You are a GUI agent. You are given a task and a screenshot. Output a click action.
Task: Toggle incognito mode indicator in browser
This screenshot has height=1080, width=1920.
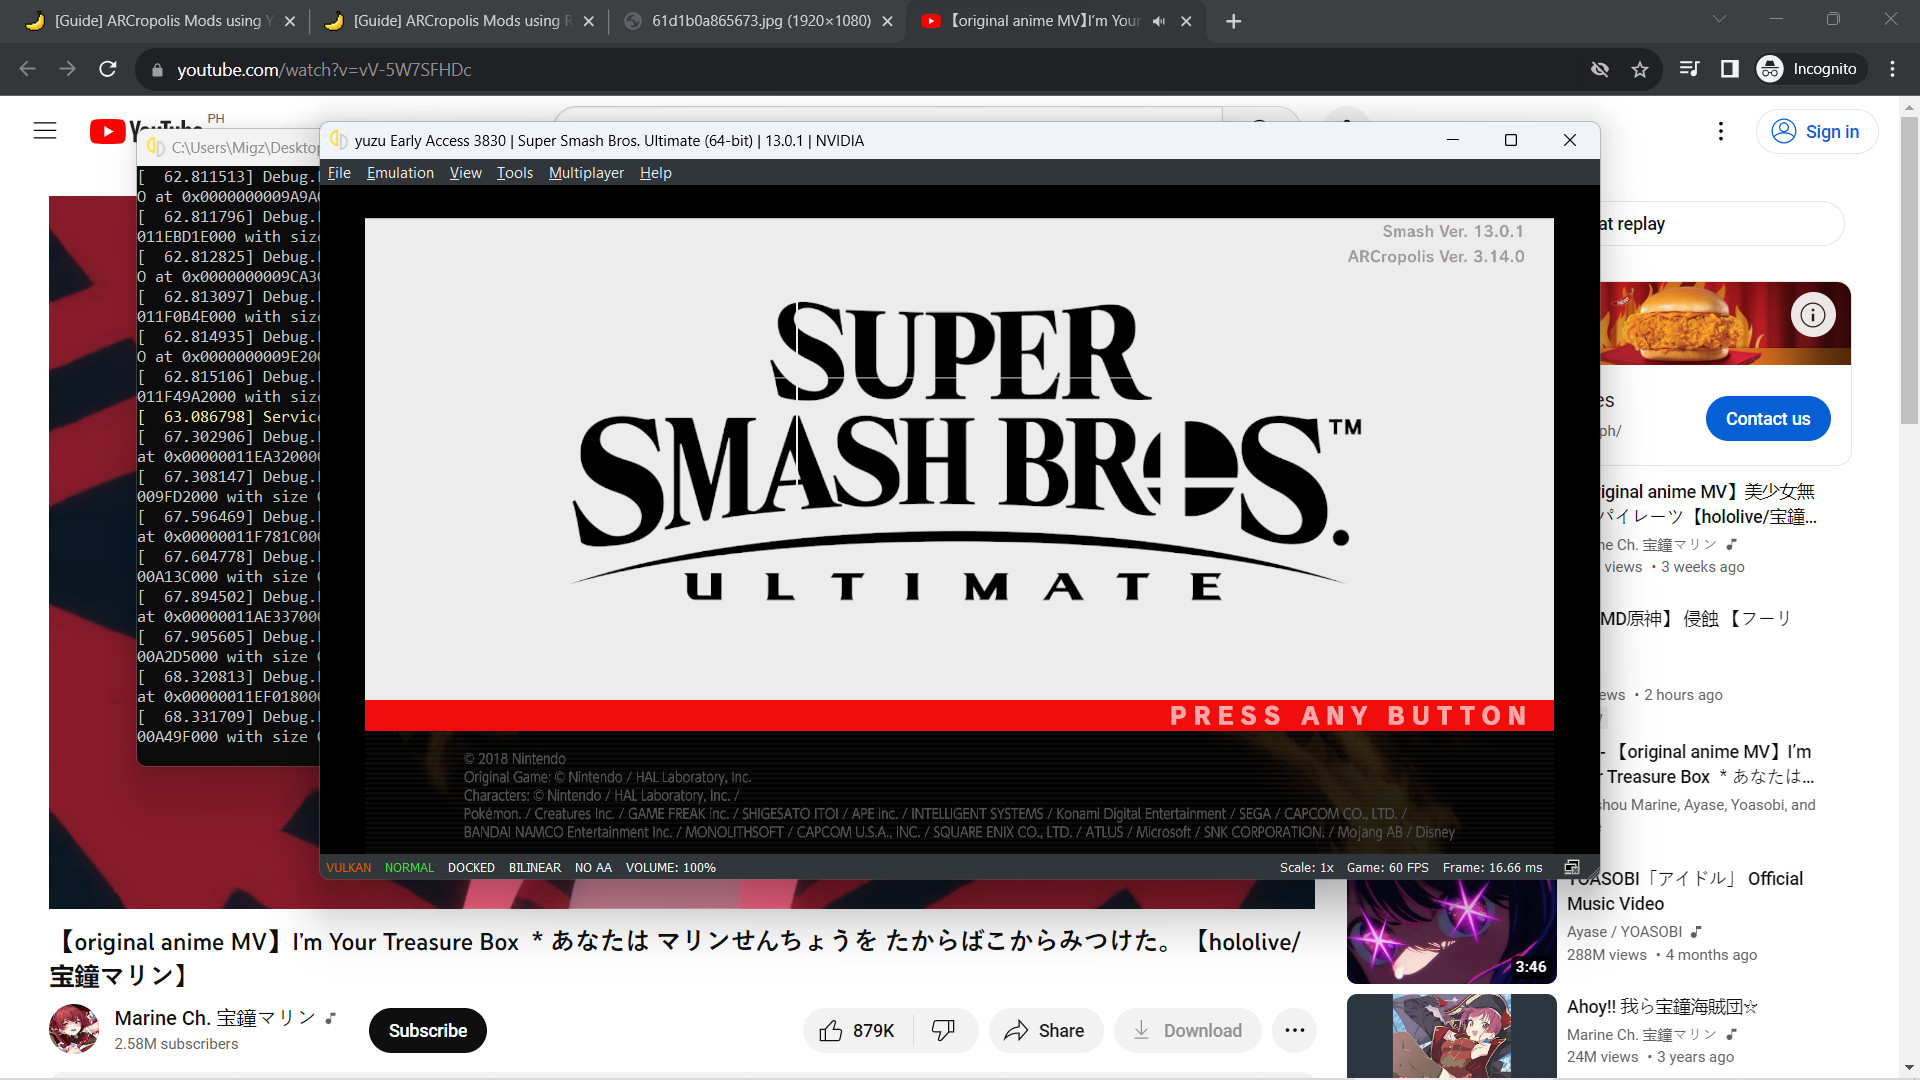(x=1812, y=69)
